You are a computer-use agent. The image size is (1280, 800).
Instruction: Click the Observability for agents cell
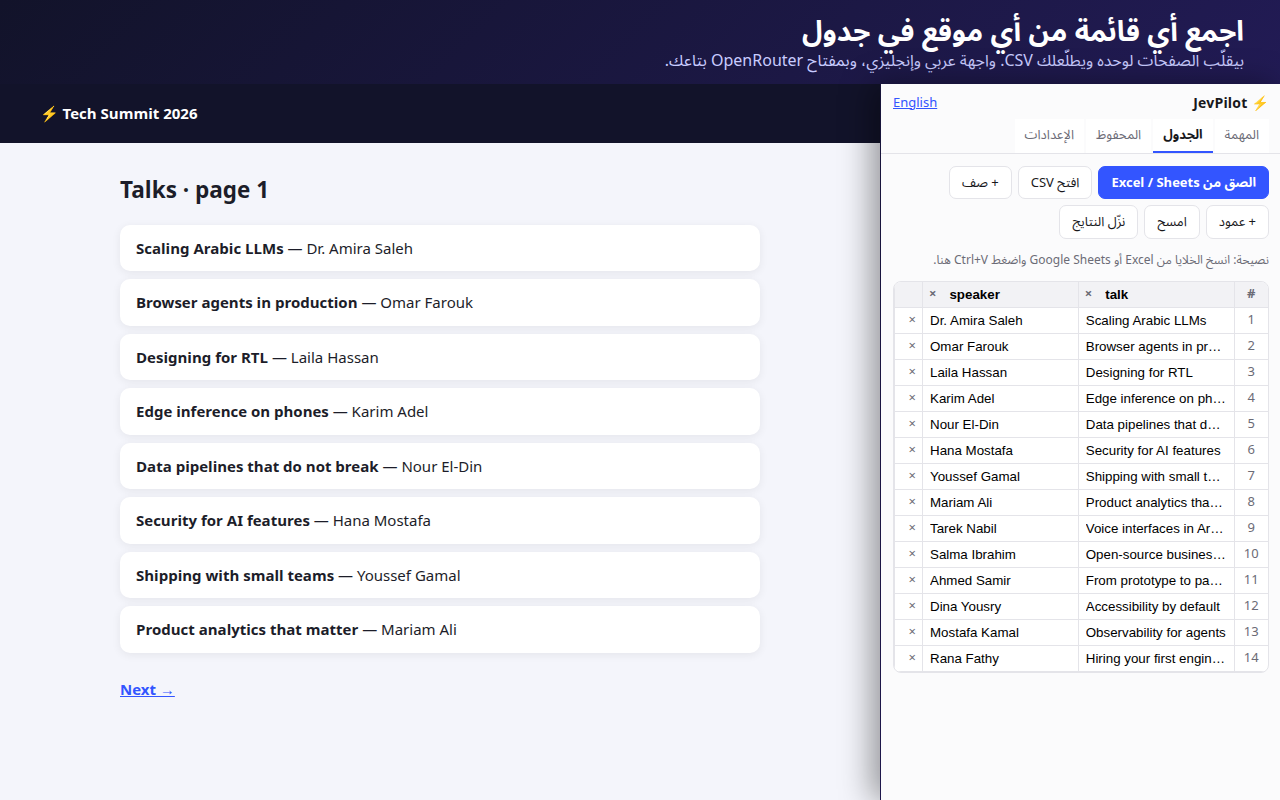click(1156, 632)
